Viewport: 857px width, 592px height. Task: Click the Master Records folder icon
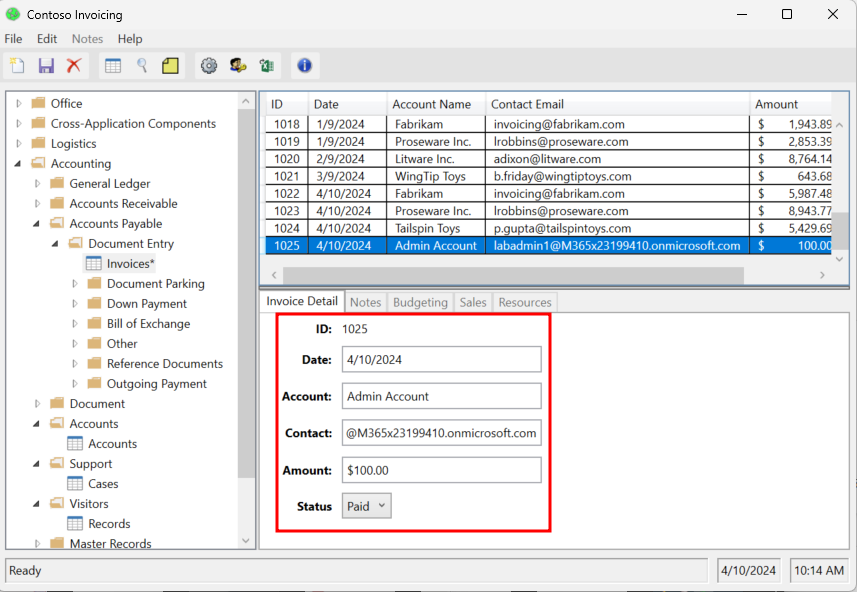pyautogui.click(x=57, y=543)
